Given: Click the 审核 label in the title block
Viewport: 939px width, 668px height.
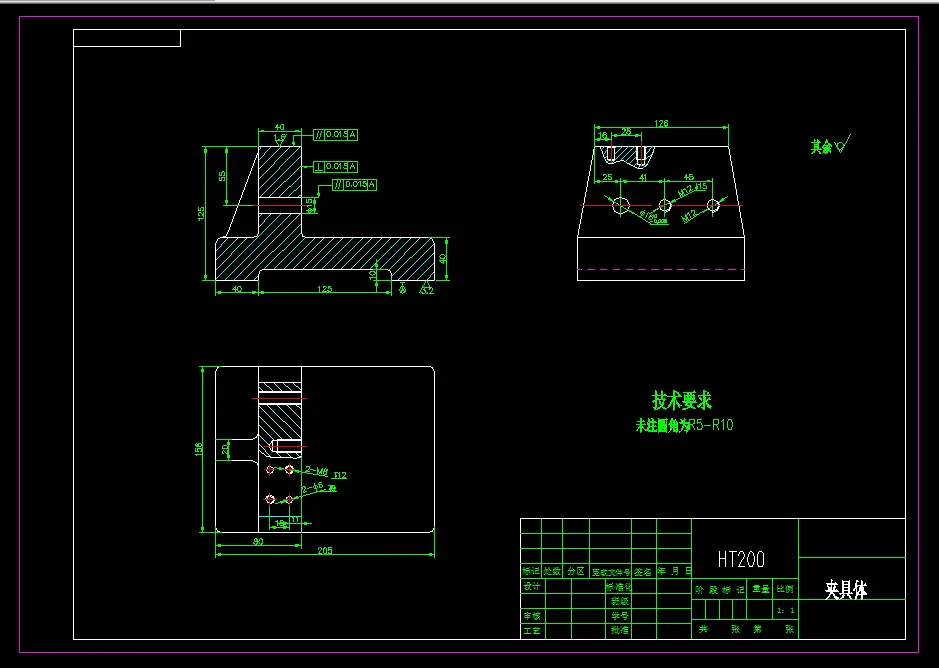Looking at the screenshot, I should pyautogui.click(x=532, y=616).
